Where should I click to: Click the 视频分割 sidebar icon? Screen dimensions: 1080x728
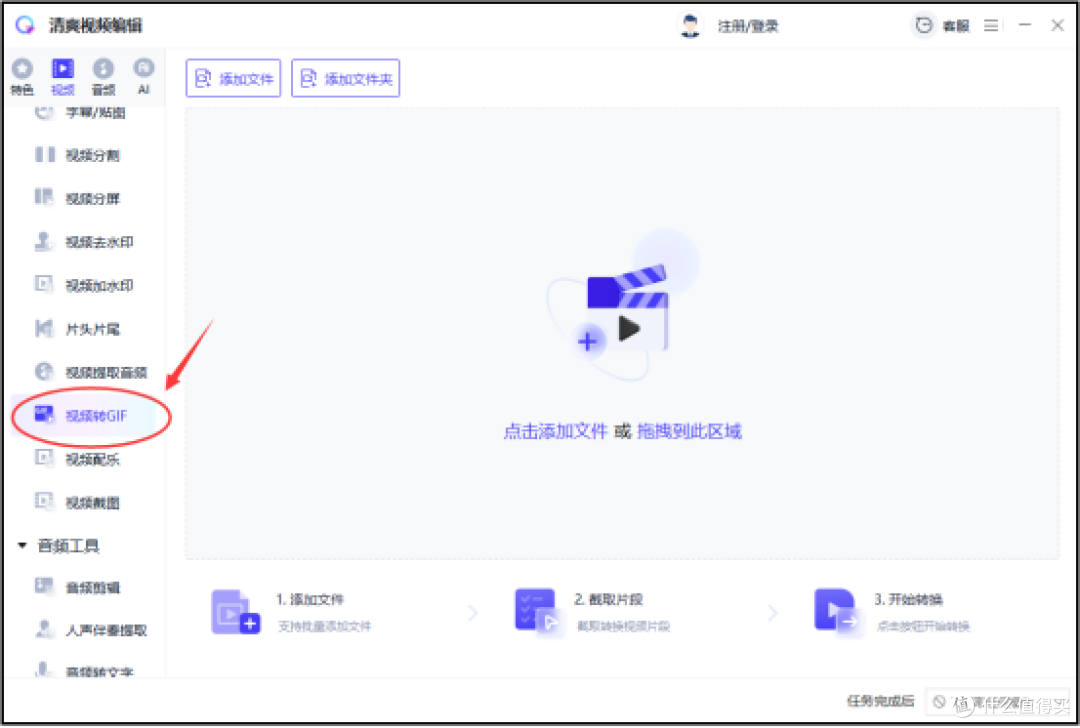tap(45, 154)
